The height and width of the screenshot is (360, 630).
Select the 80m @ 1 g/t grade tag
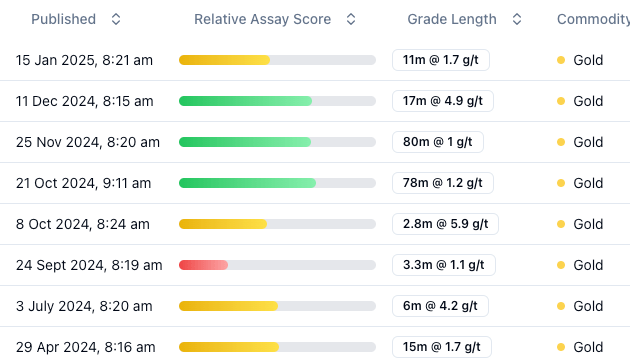point(438,142)
